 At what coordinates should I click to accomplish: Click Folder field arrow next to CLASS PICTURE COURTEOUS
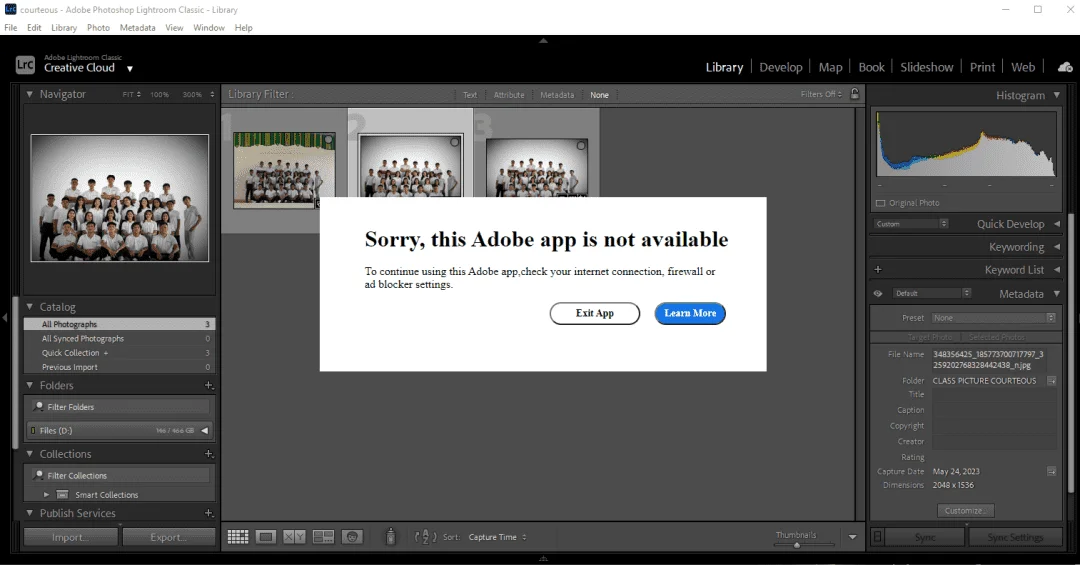click(1052, 380)
